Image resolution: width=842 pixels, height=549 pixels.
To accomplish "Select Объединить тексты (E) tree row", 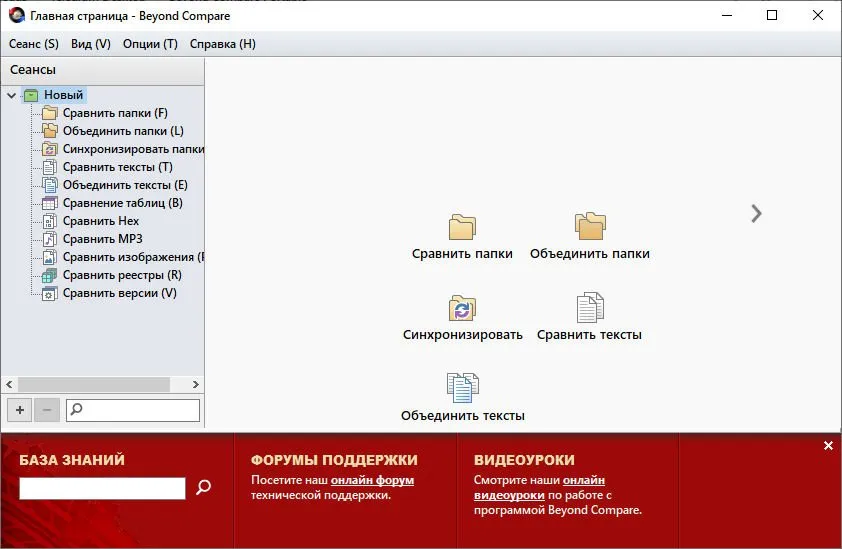I will coord(125,185).
